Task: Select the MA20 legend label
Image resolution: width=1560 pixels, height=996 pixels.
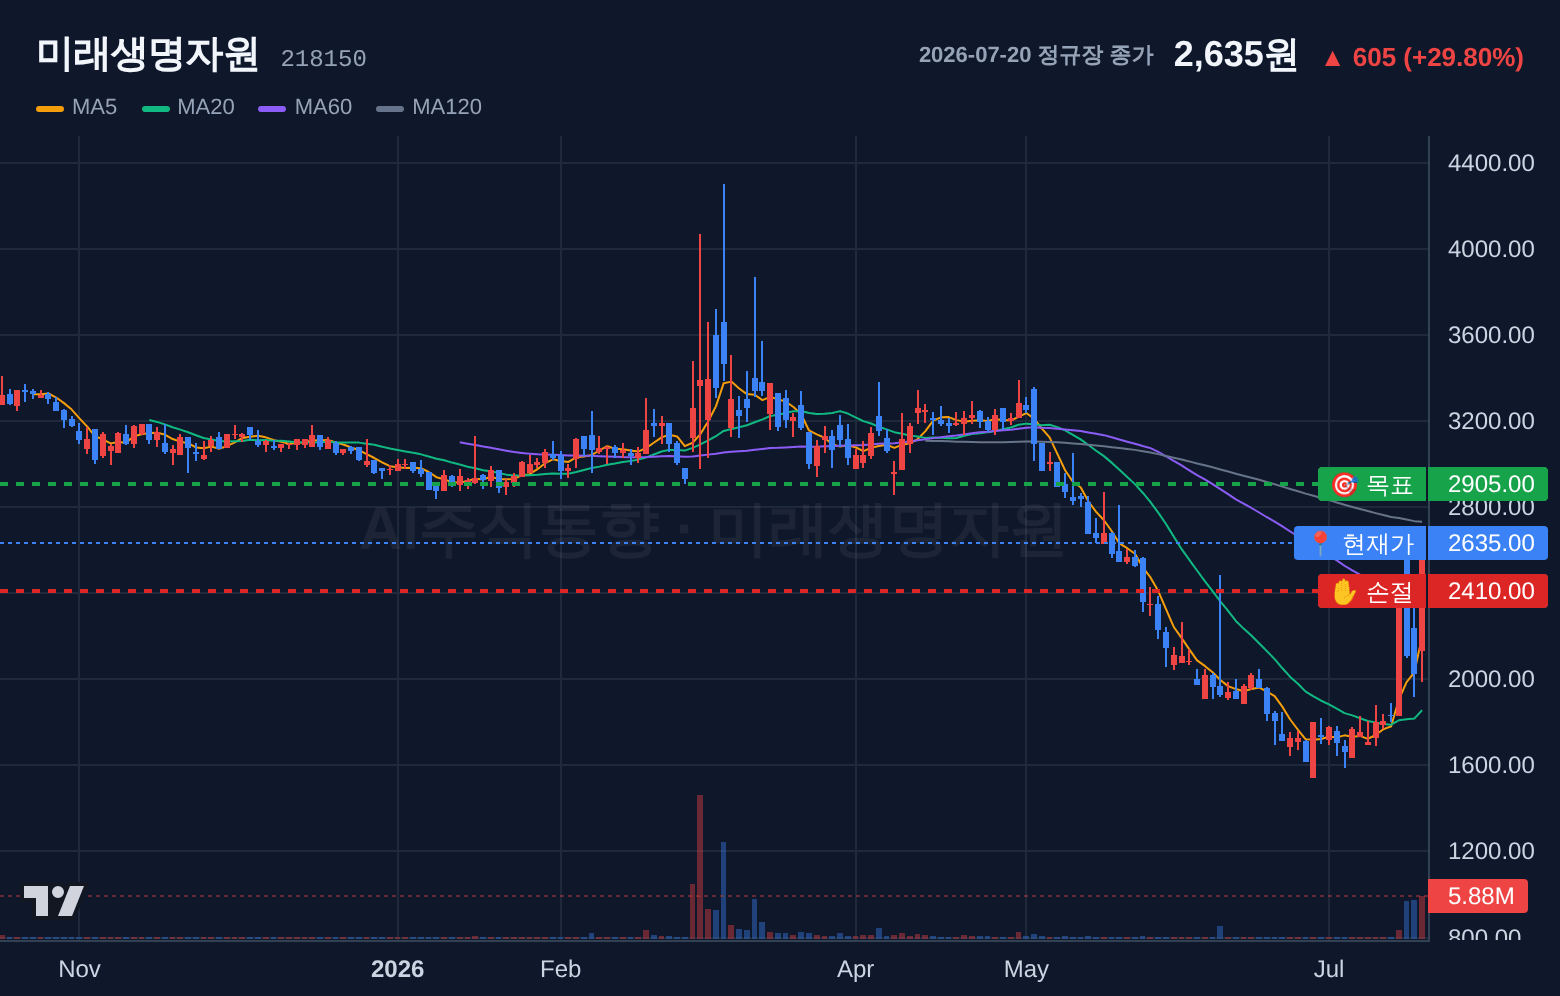Action: pyautogui.click(x=206, y=107)
